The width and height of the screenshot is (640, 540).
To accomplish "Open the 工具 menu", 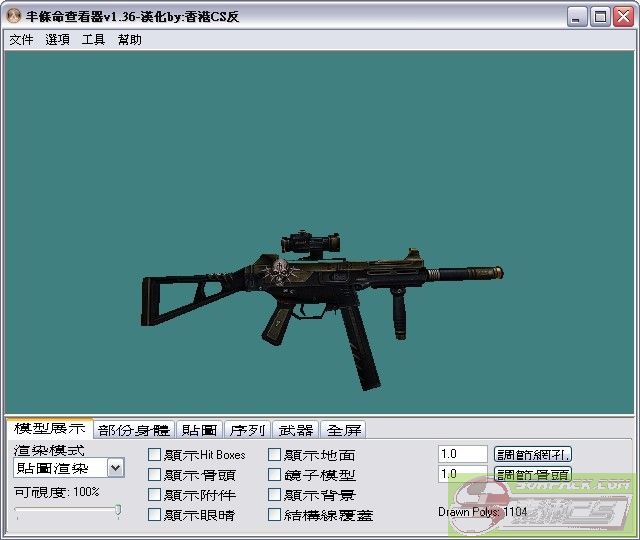I will [x=93, y=40].
